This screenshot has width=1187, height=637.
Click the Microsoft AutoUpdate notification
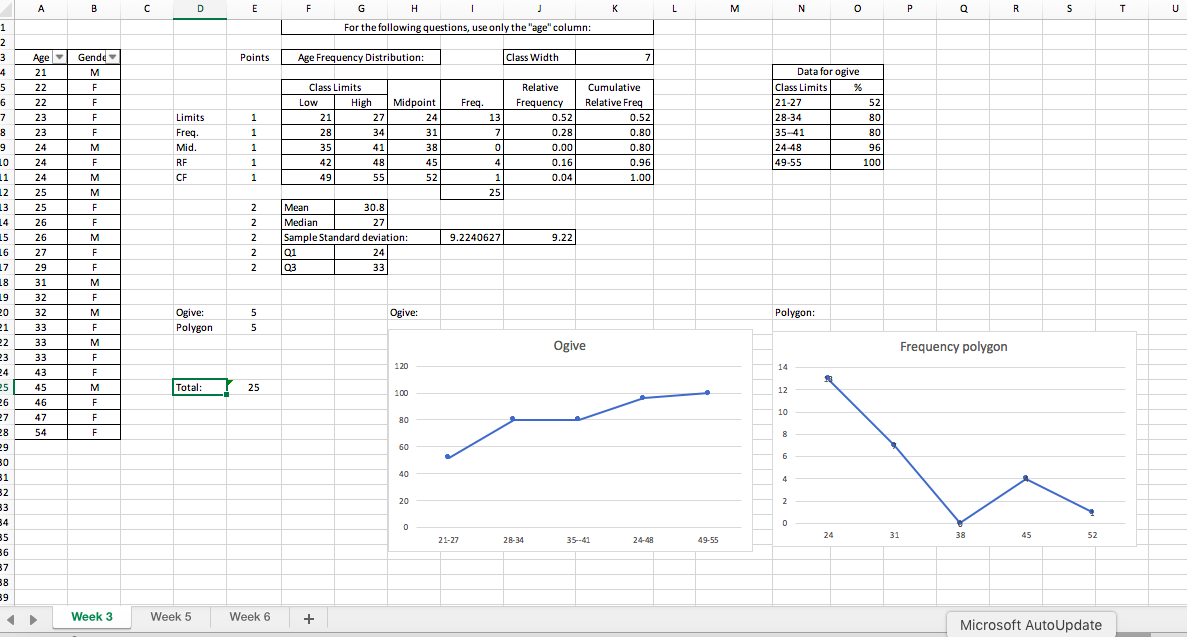click(x=1031, y=624)
